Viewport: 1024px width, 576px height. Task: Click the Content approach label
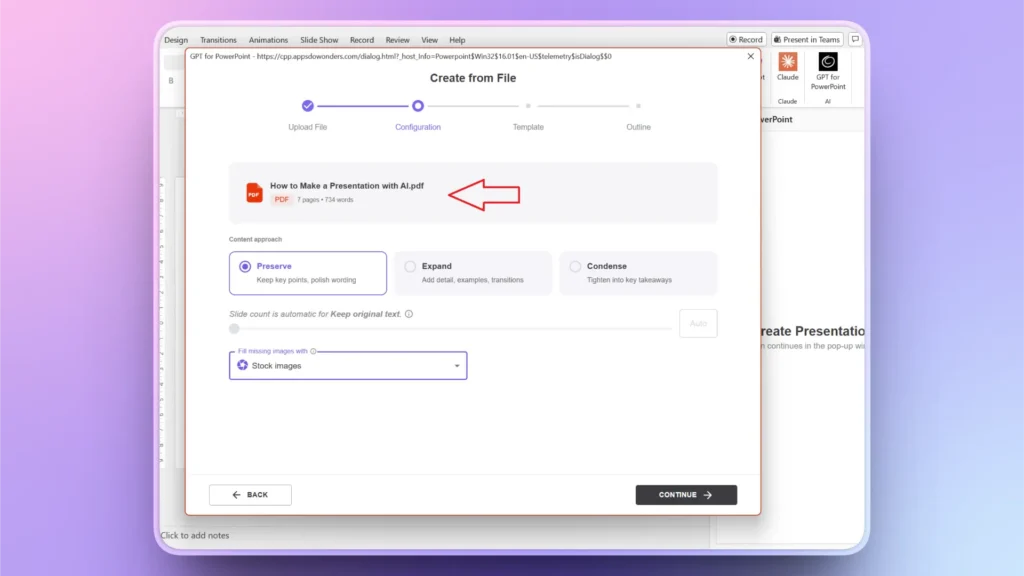coord(255,239)
